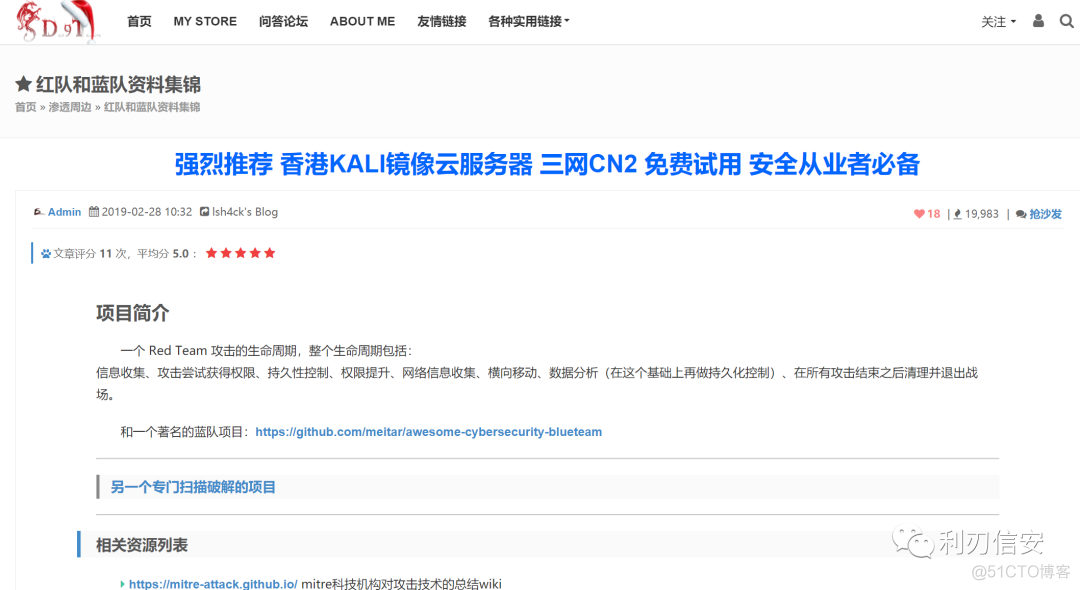Open ABOUT ME menu item
Viewport: 1080px width, 590px height.
(x=362, y=21)
